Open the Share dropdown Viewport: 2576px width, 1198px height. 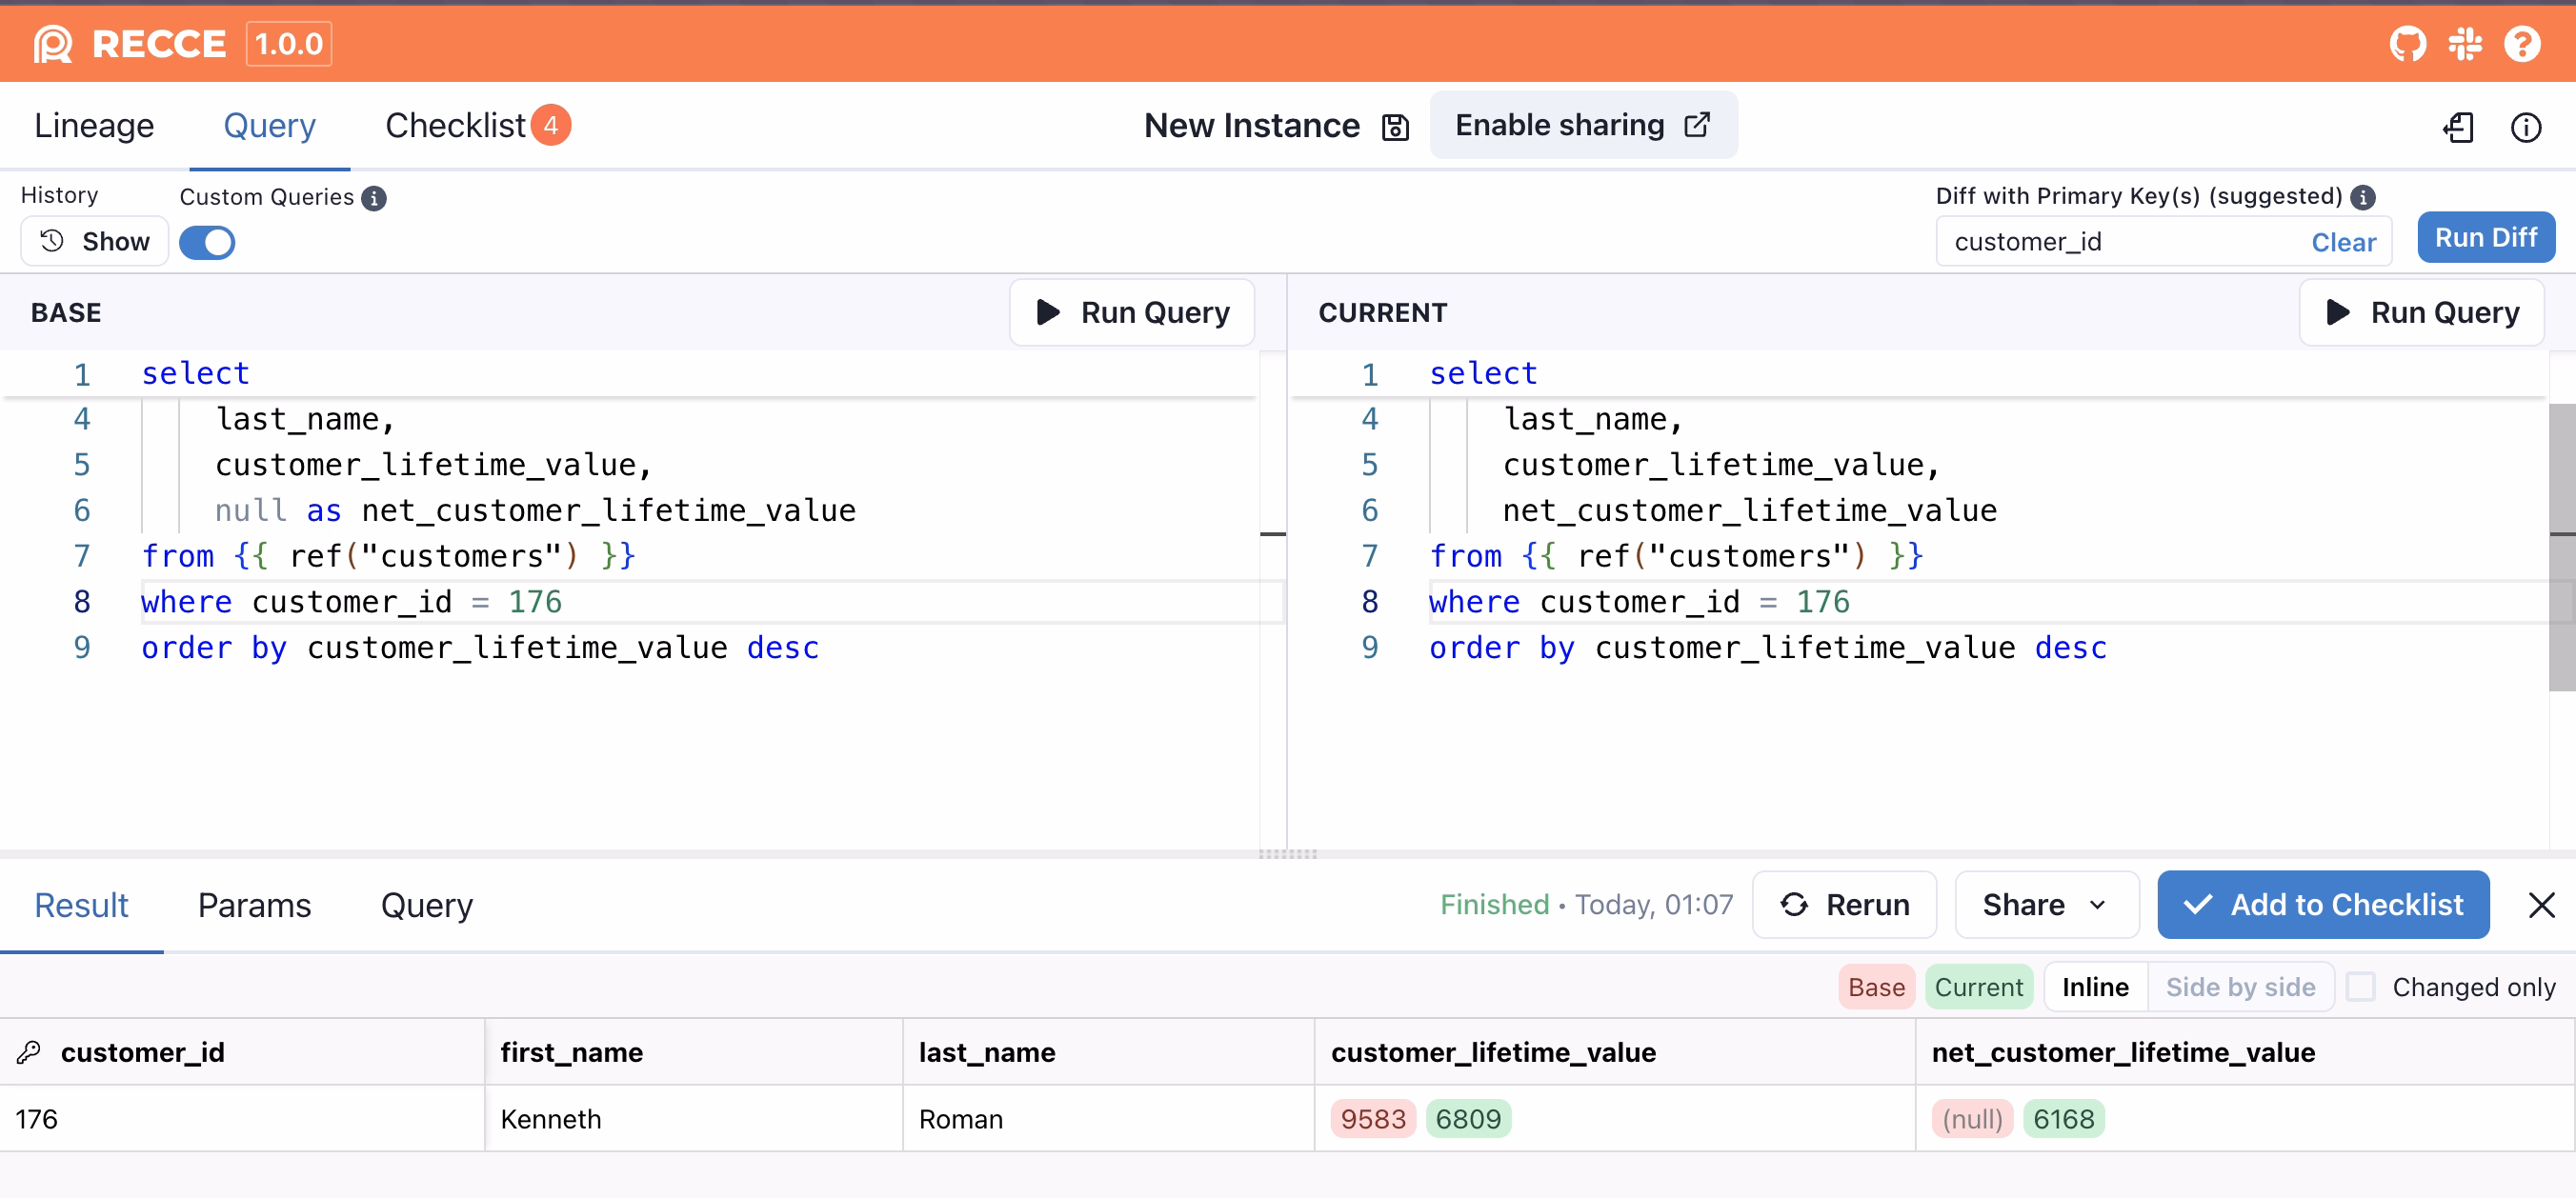pyautogui.click(x=2046, y=905)
